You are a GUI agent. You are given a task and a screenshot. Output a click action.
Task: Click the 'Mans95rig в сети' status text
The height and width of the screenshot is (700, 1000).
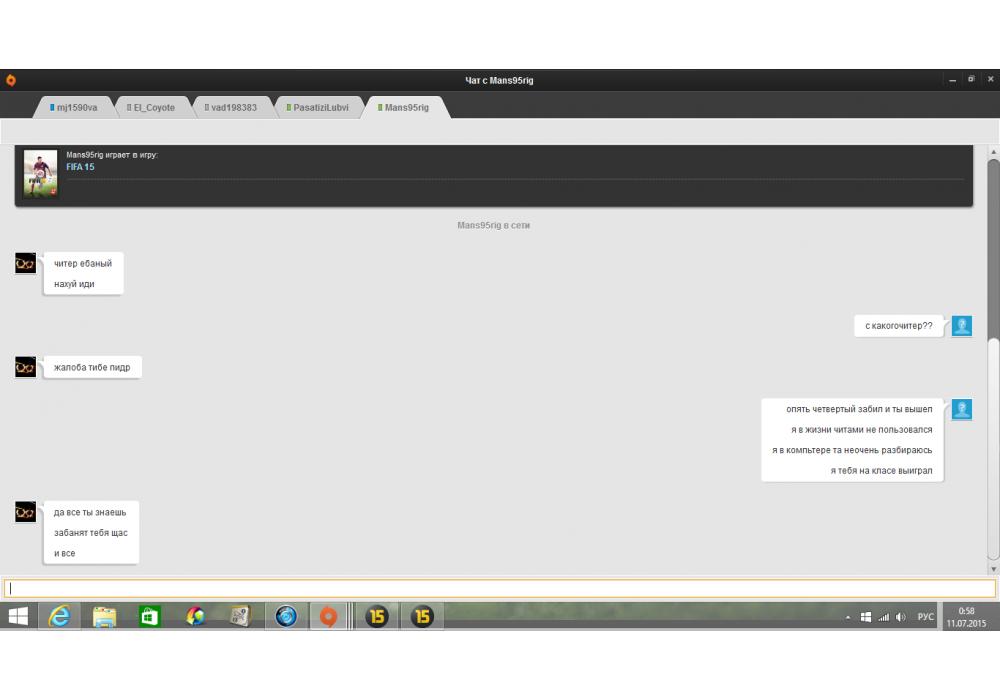tap(494, 225)
